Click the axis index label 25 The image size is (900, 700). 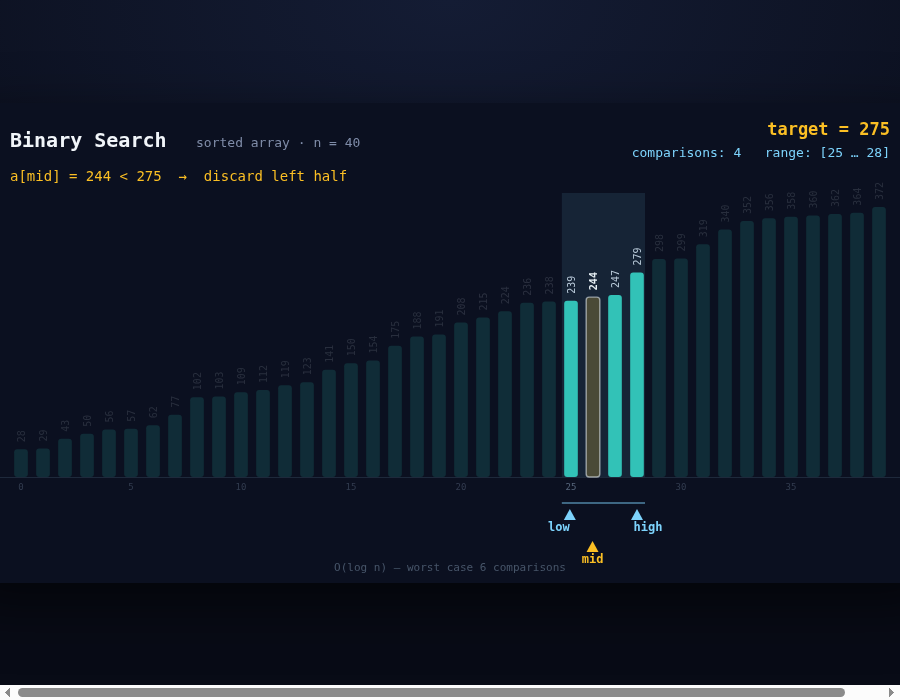[571, 487]
